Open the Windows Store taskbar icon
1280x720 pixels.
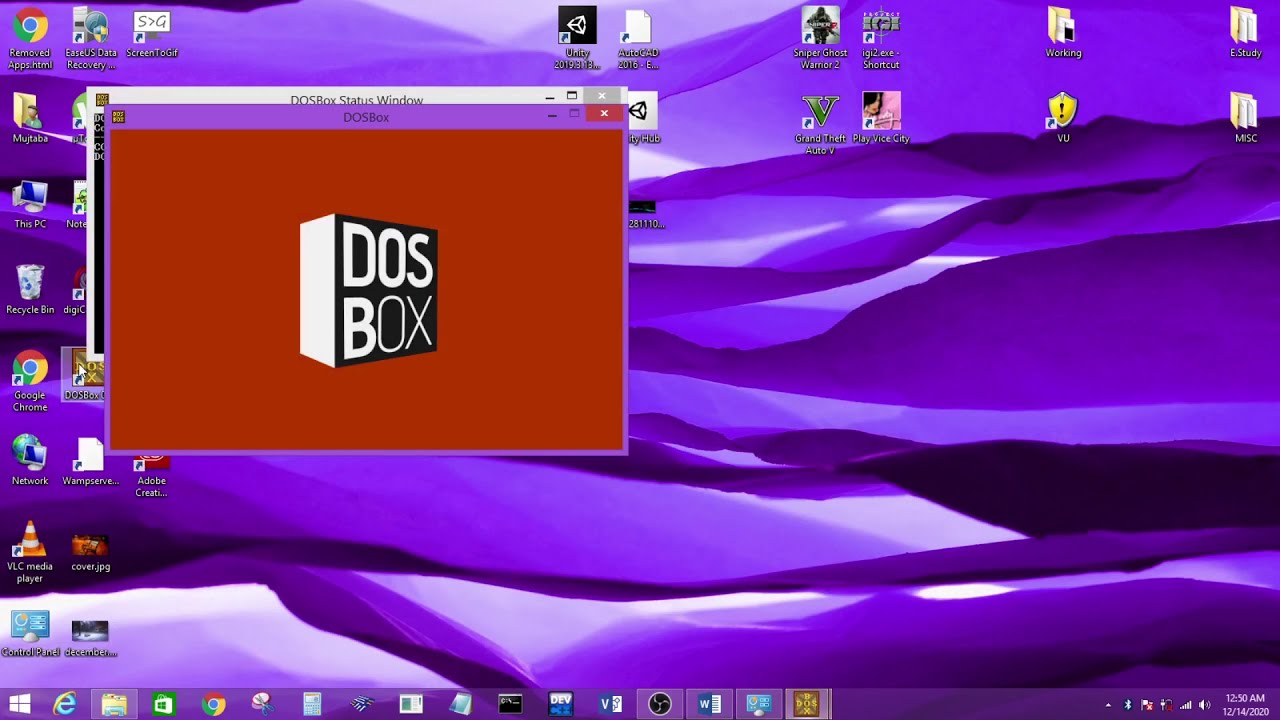[163, 704]
